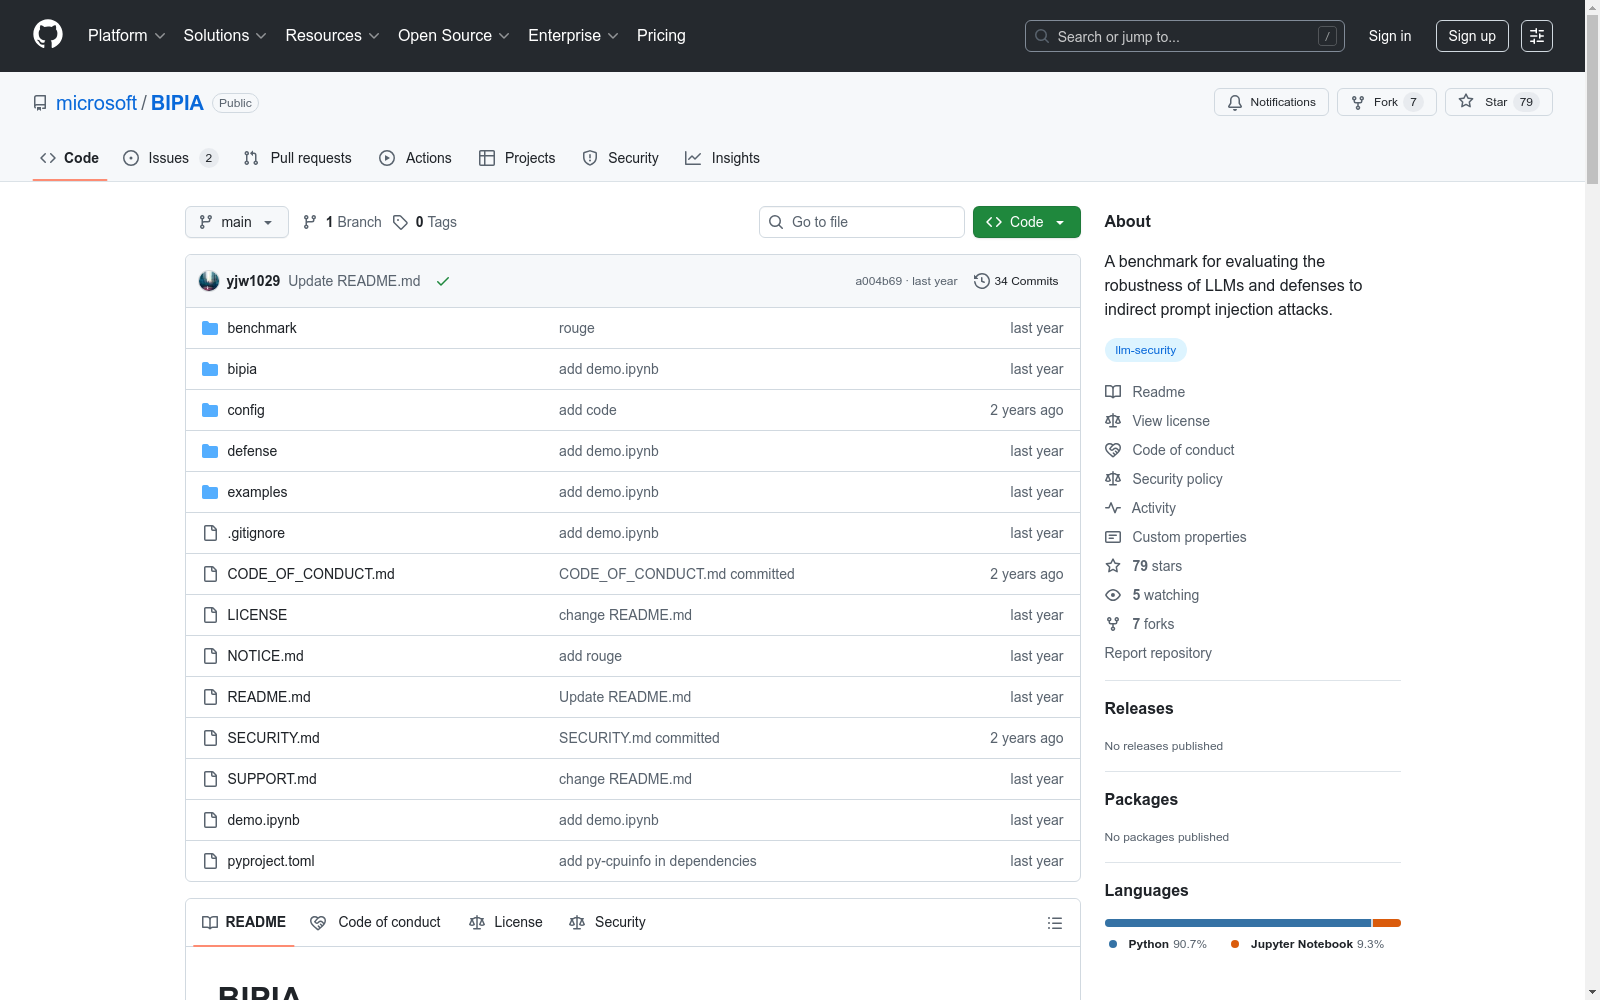Click the blue Python language dot
This screenshot has width=1600, height=1000.
(x=1113, y=944)
